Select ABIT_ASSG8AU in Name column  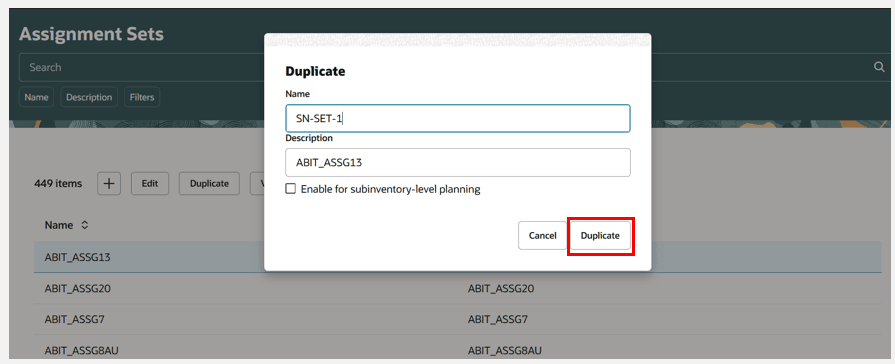click(x=81, y=350)
